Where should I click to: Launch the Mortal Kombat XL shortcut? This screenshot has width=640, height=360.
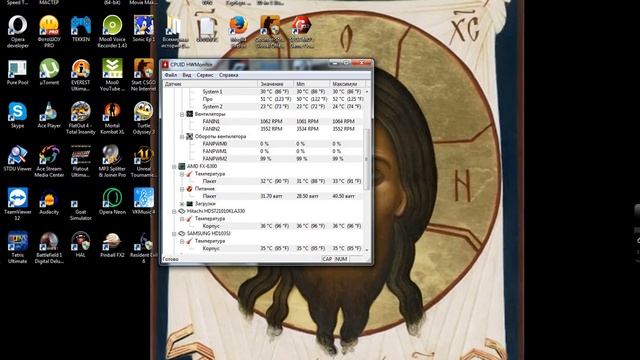click(112, 118)
